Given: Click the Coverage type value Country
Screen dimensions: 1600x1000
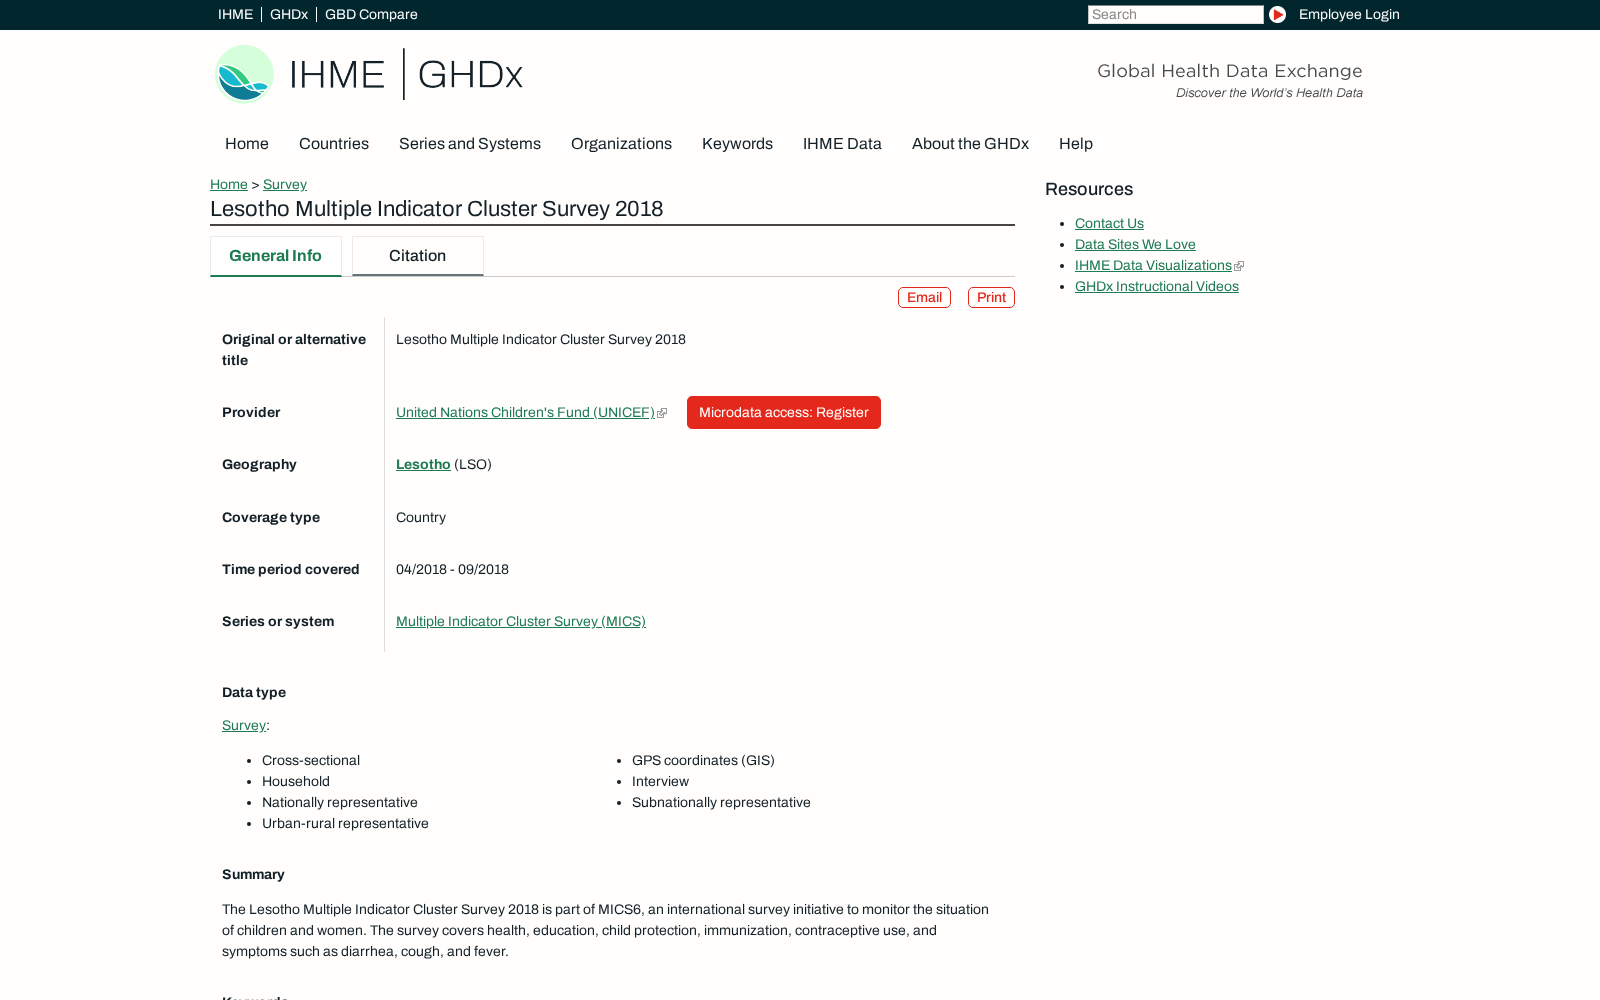Looking at the screenshot, I should point(421,518).
